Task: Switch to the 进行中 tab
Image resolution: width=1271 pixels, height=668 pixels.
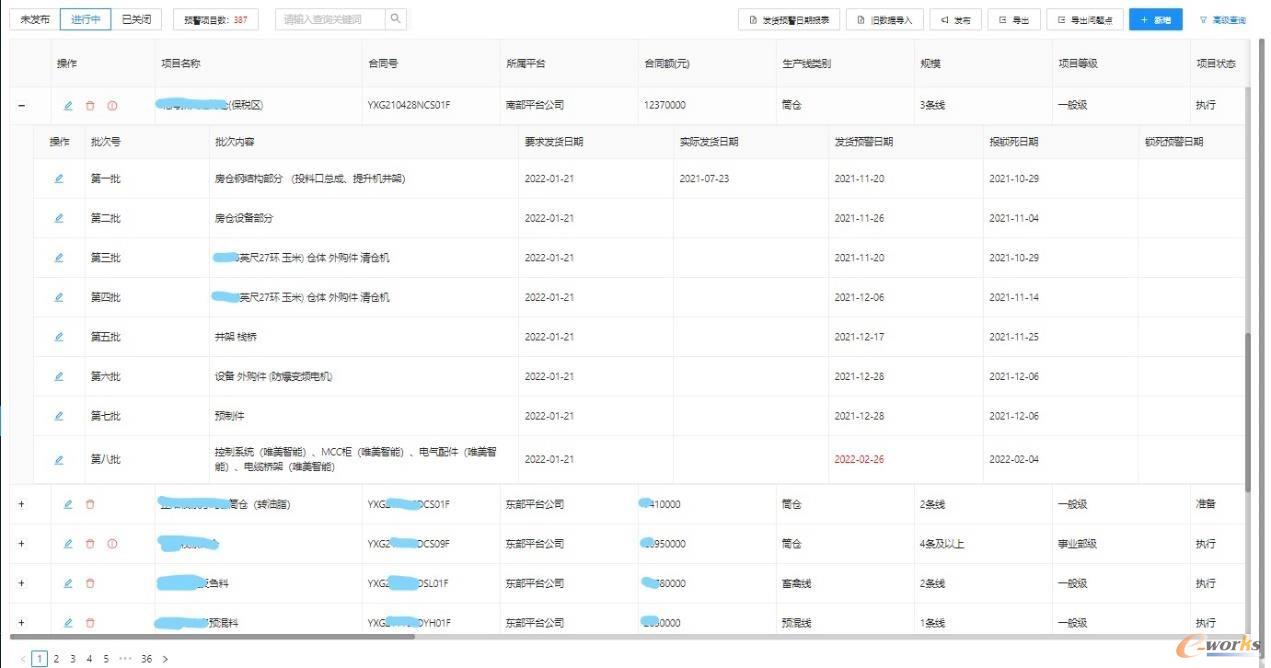Action: (86, 19)
